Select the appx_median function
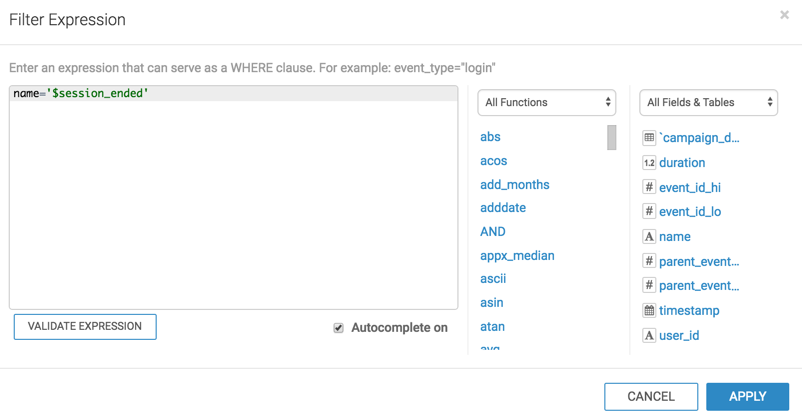Screen dimensions: 802x420 (517, 255)
